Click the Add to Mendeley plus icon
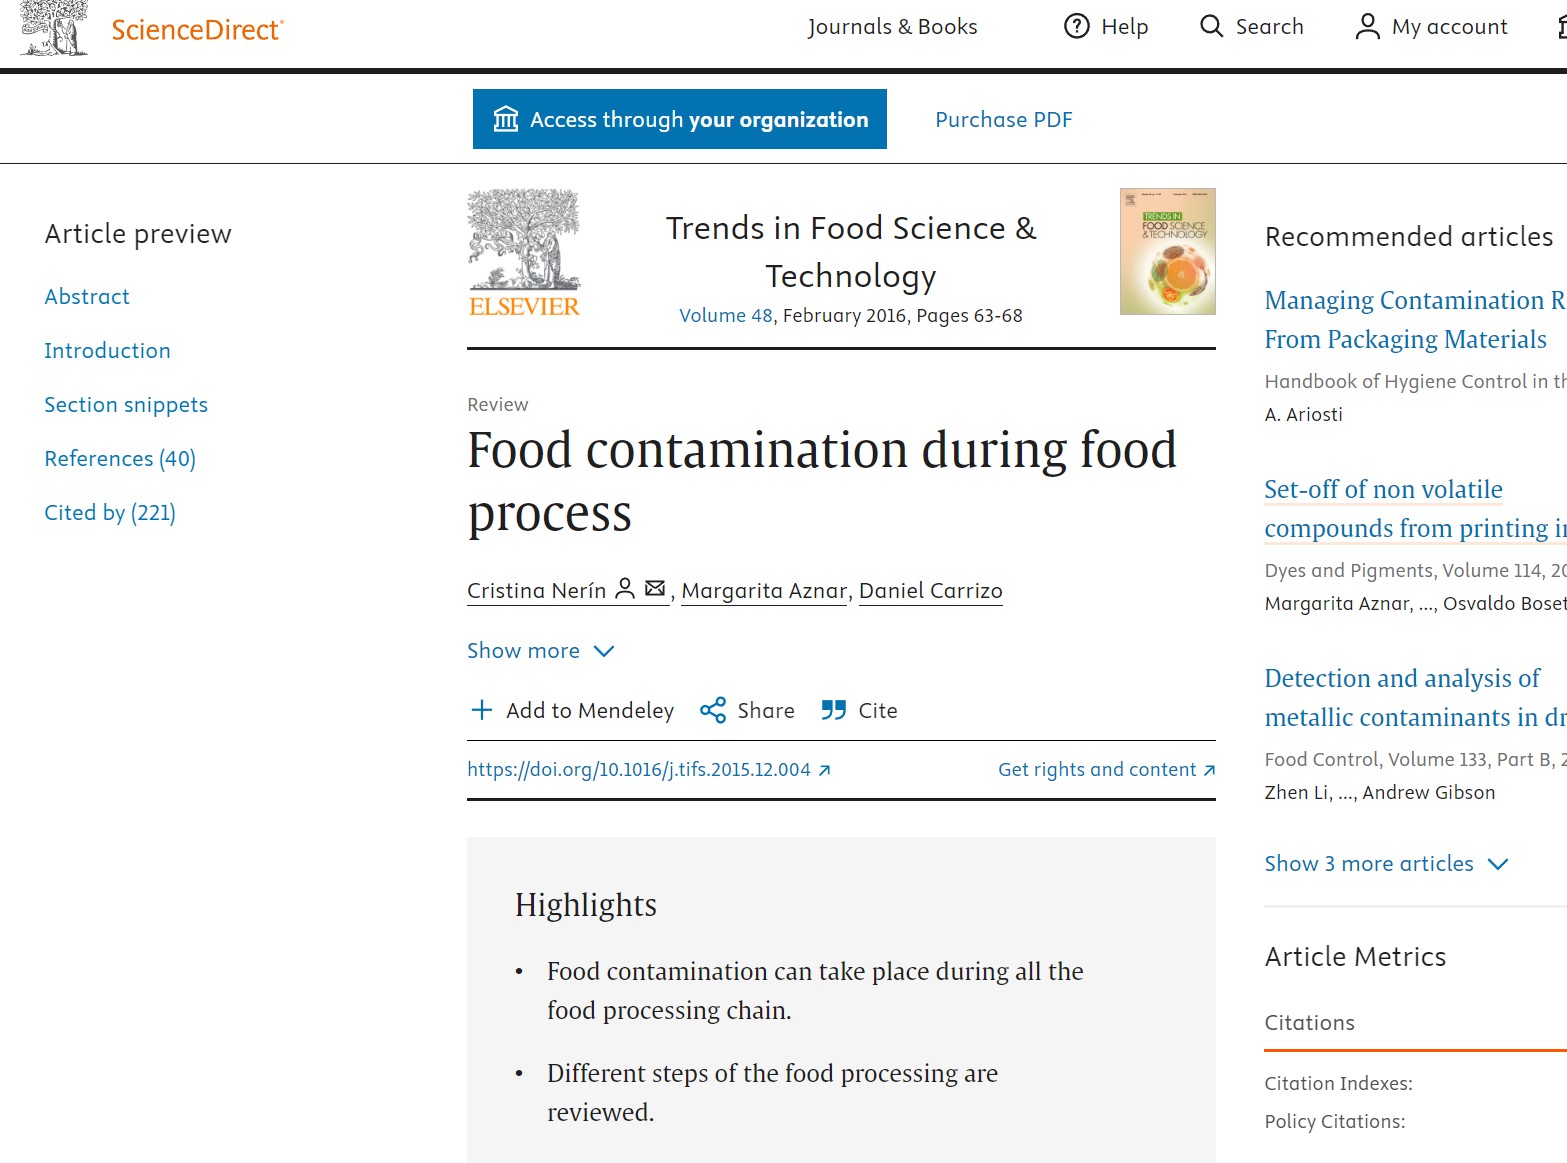The width and height of the screenshot is (1567, 1163). coord(482,710)
